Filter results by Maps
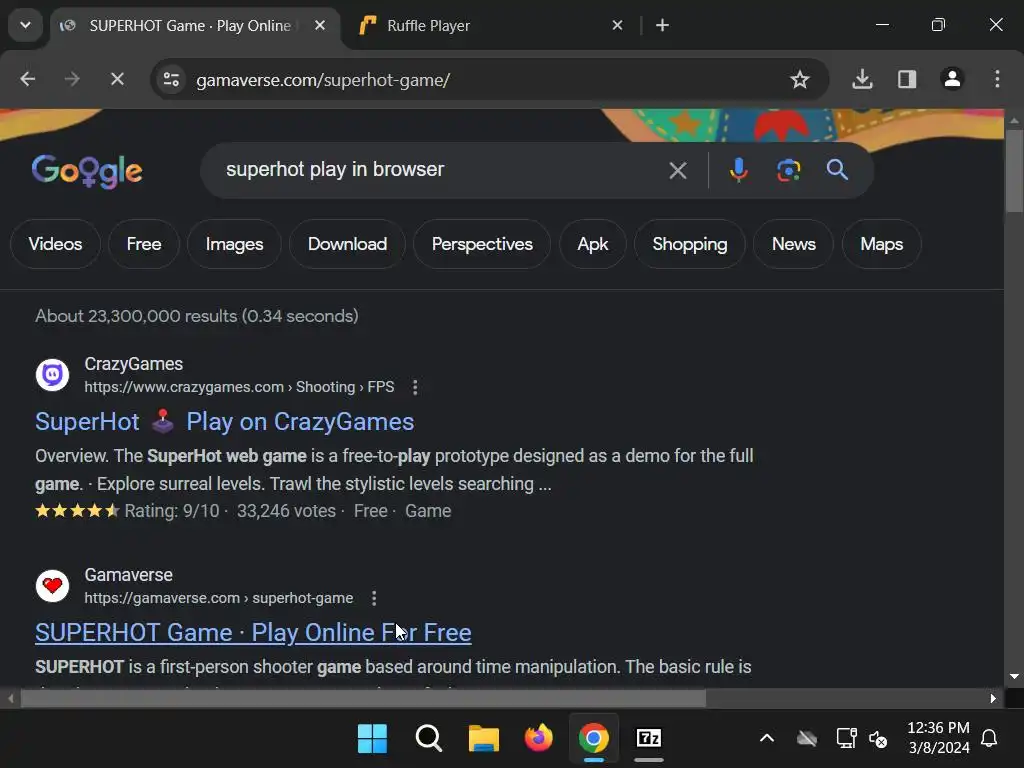The height and width of the screenshot is (768, 1024). 882,244
